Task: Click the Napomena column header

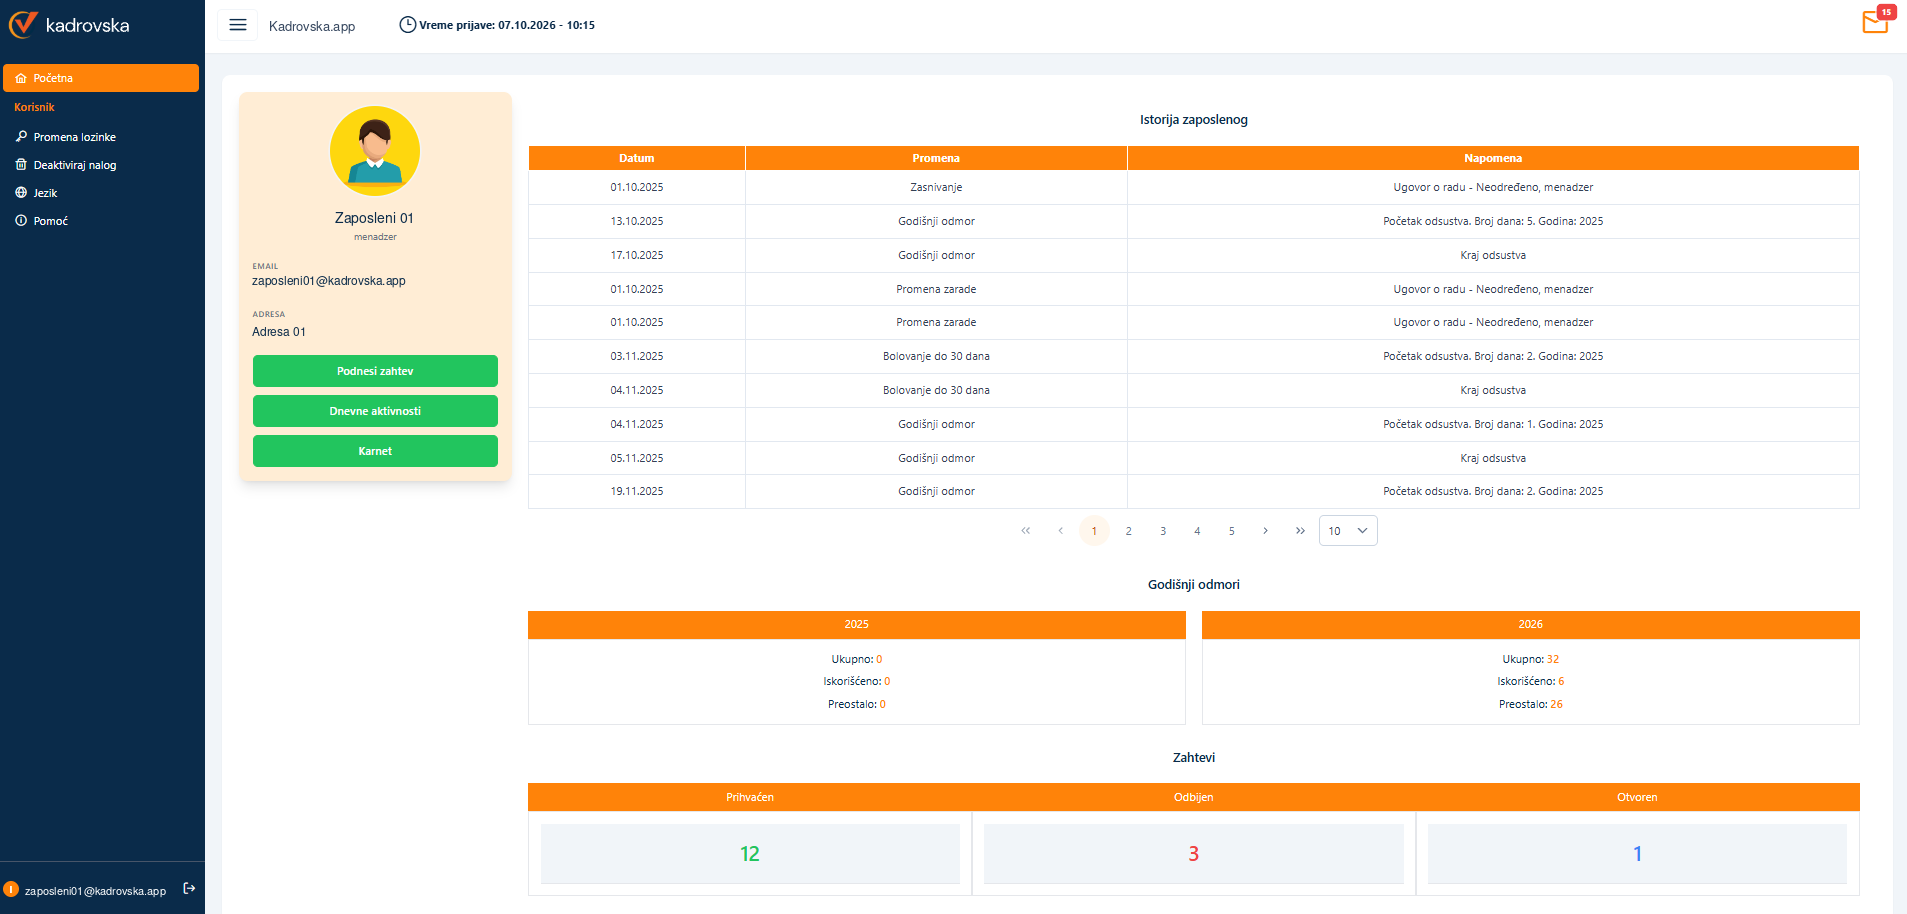Action: 1493,158
